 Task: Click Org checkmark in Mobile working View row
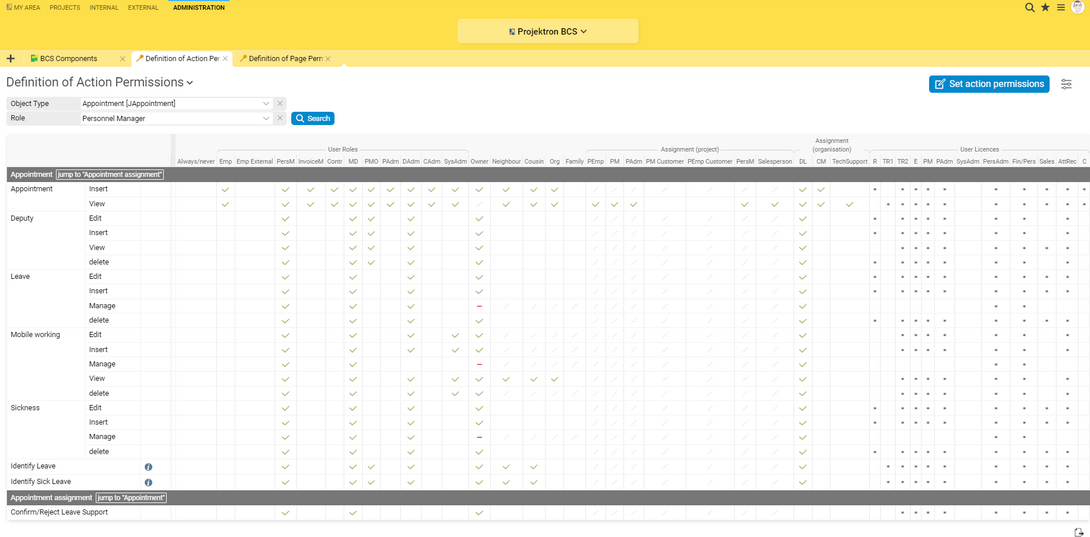554,379
